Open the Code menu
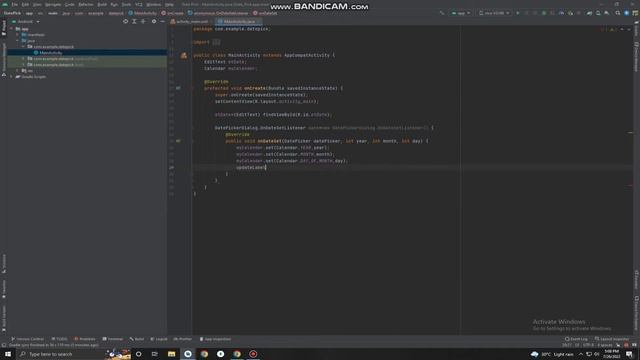 click(x=70, y=4)
